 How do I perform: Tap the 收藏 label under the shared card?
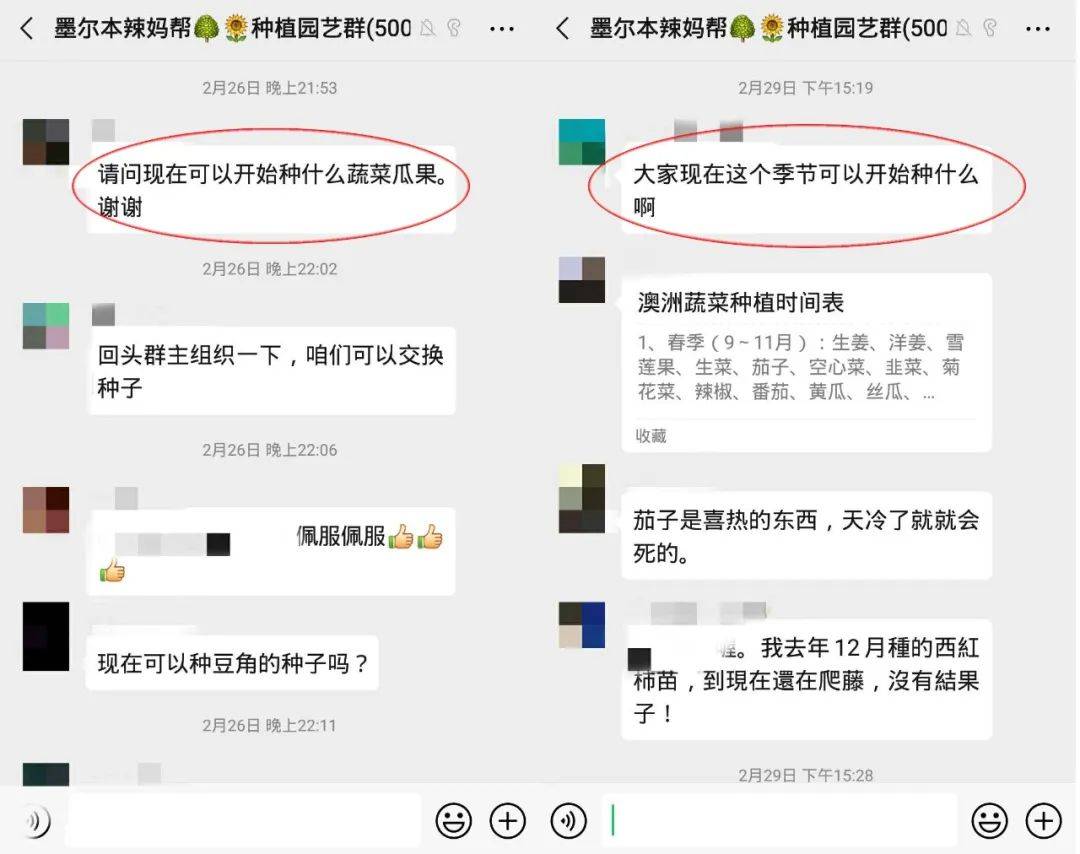pyautogui.click(x=651, y=435)
